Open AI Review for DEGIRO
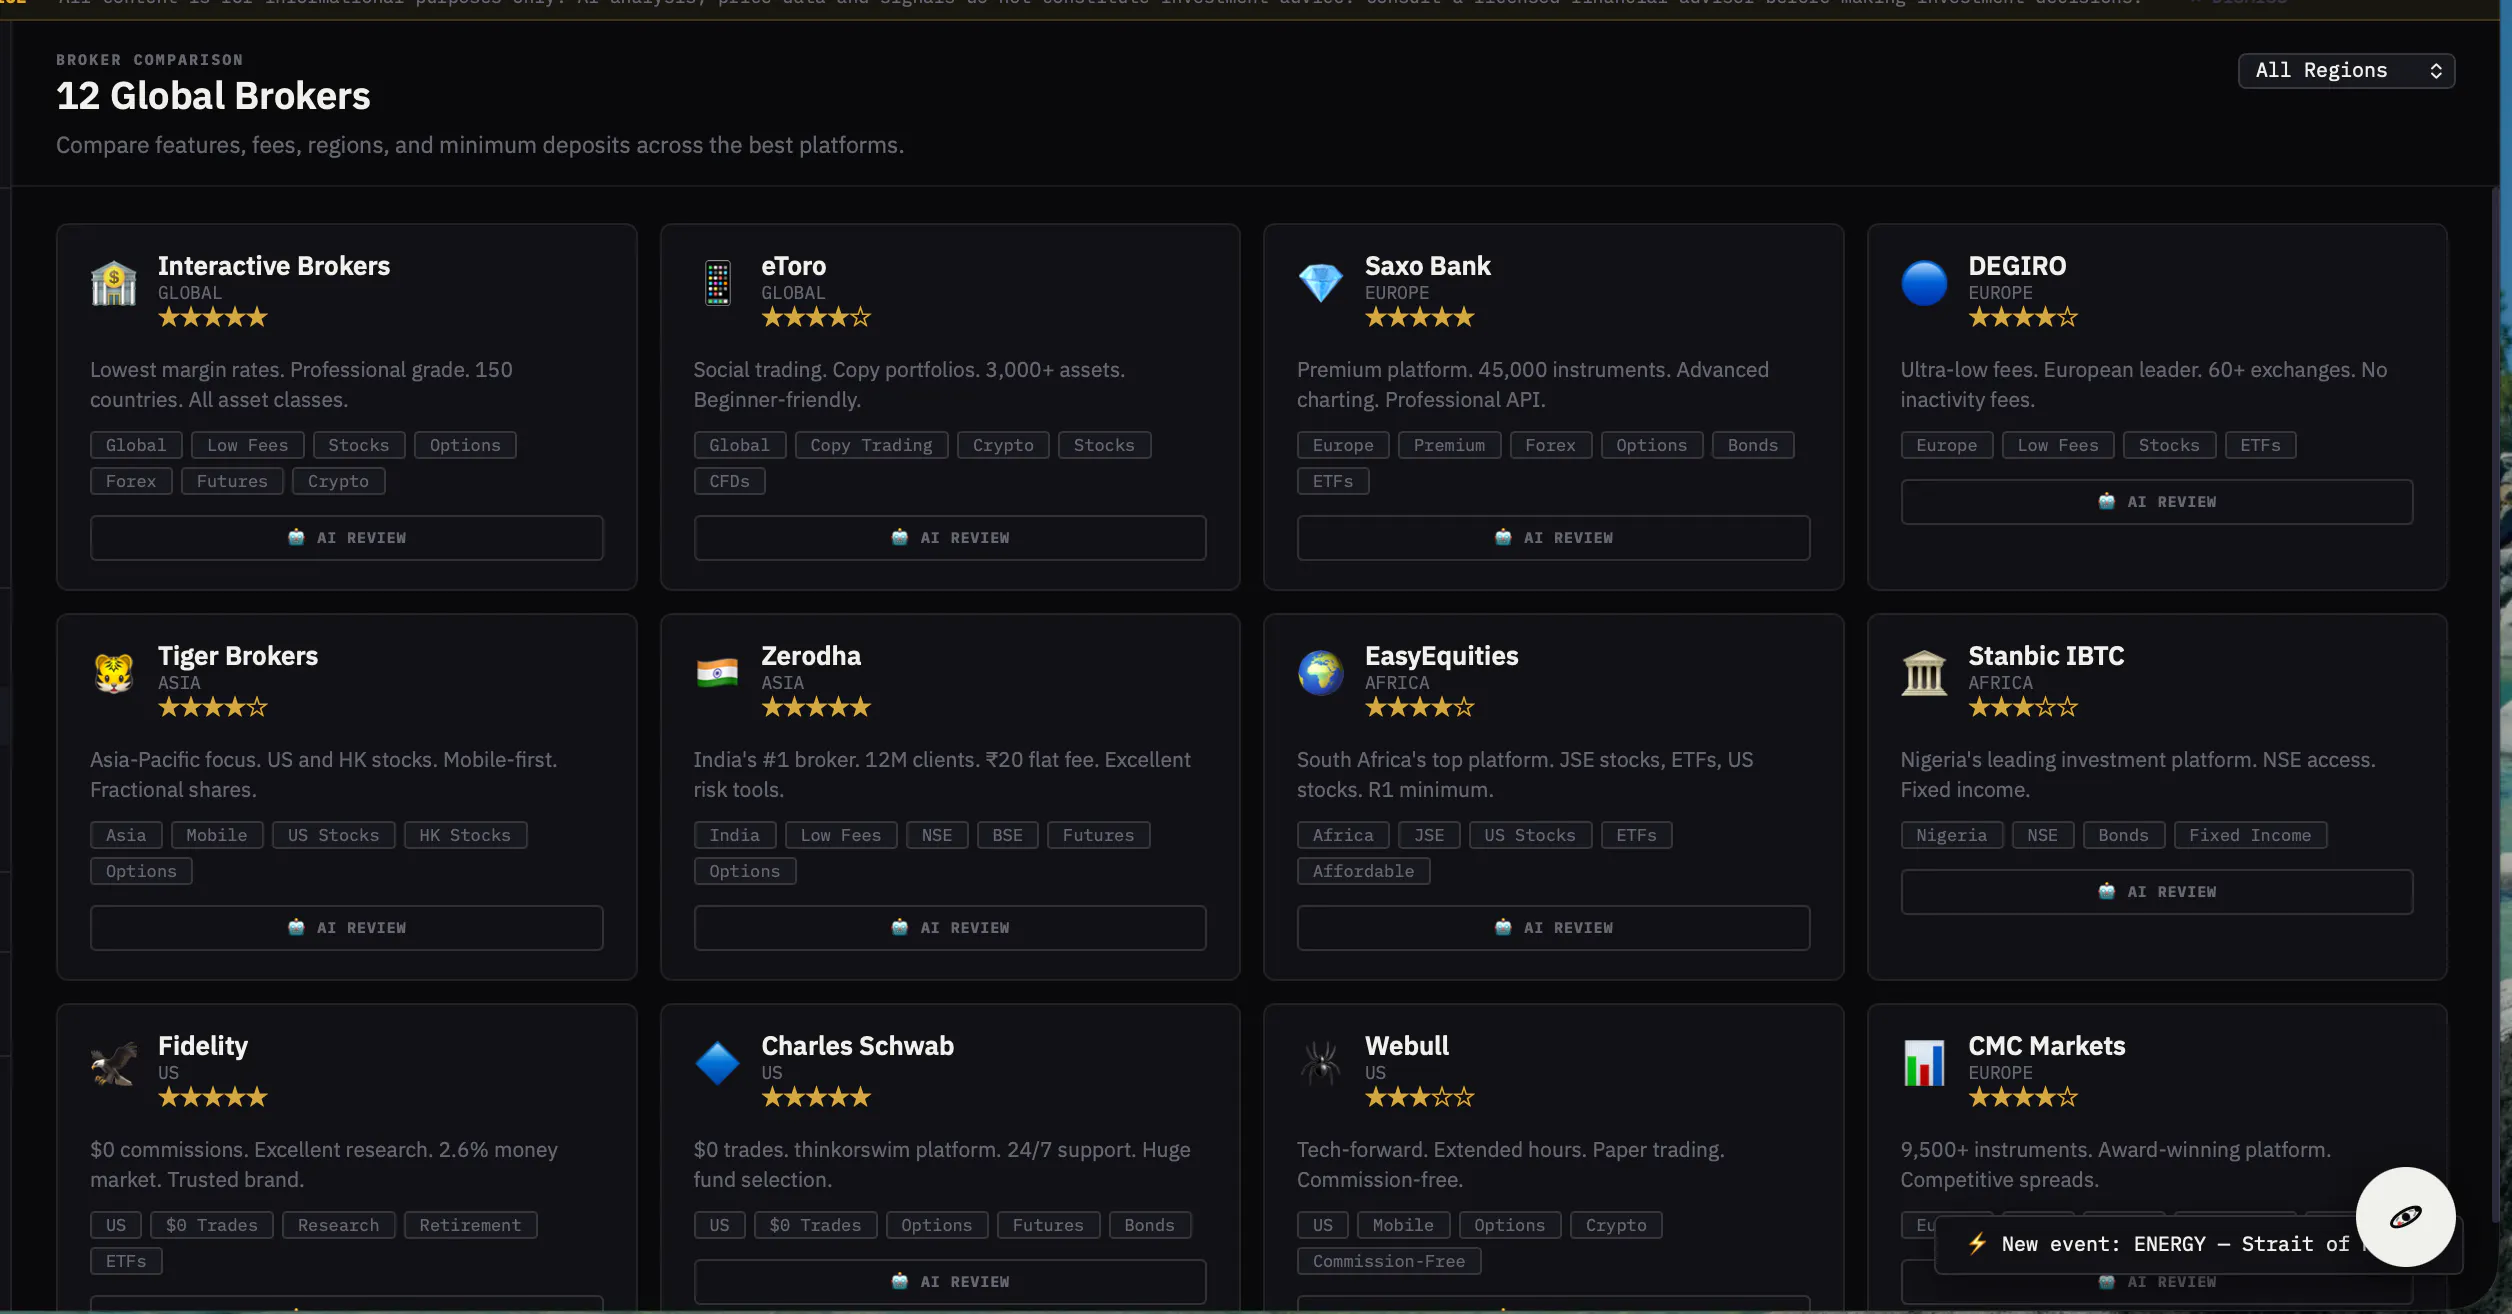2512x1314 pixels. coord(2157,502)
